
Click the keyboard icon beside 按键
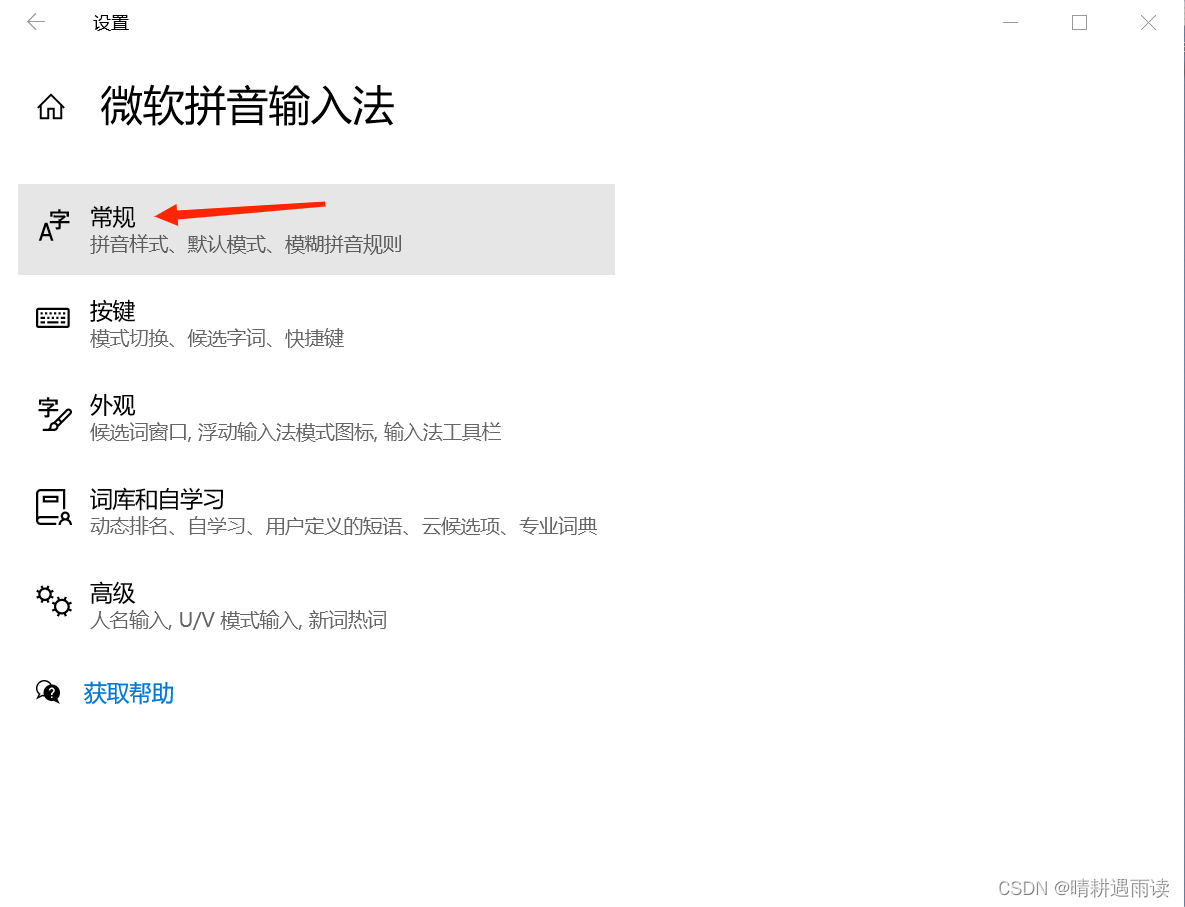53,317
